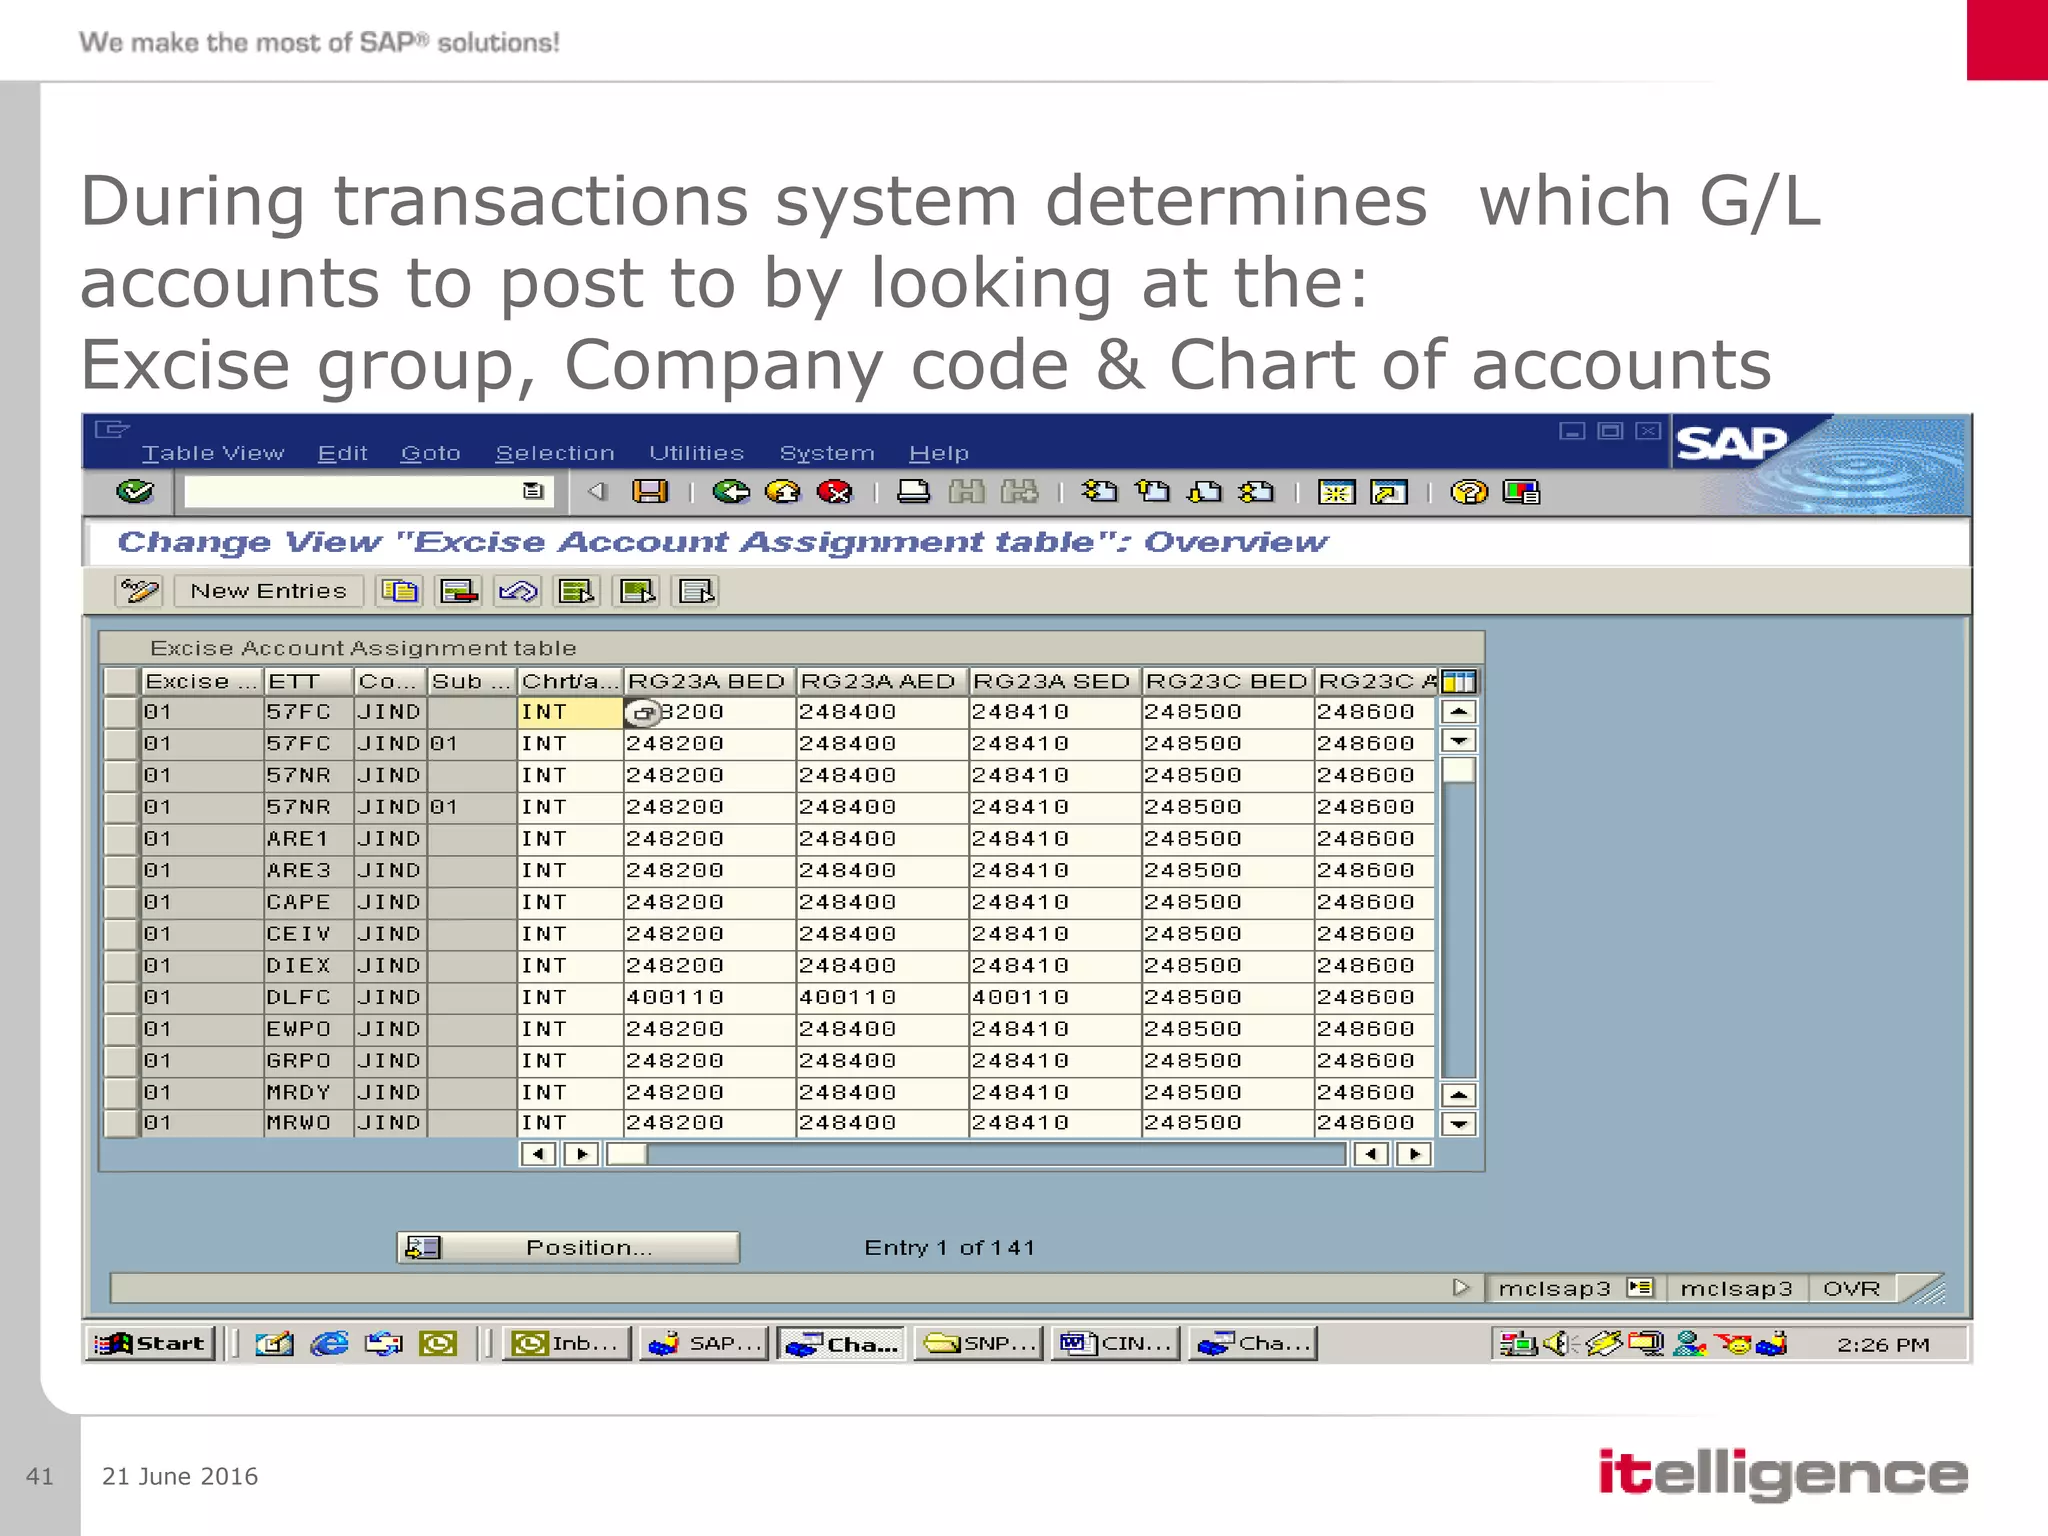2048x1536 pixels.
Task: Click the green Back arrow icon
Action: (731, 491)
